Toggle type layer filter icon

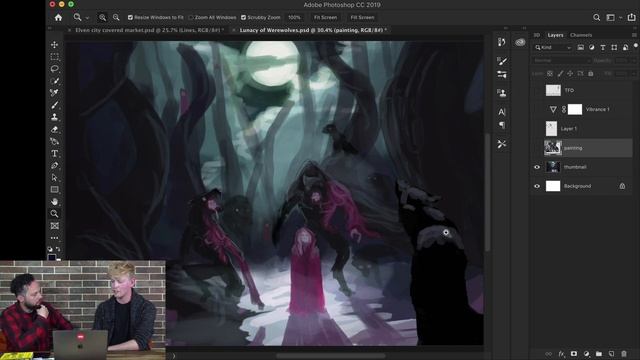pos(603,48)
